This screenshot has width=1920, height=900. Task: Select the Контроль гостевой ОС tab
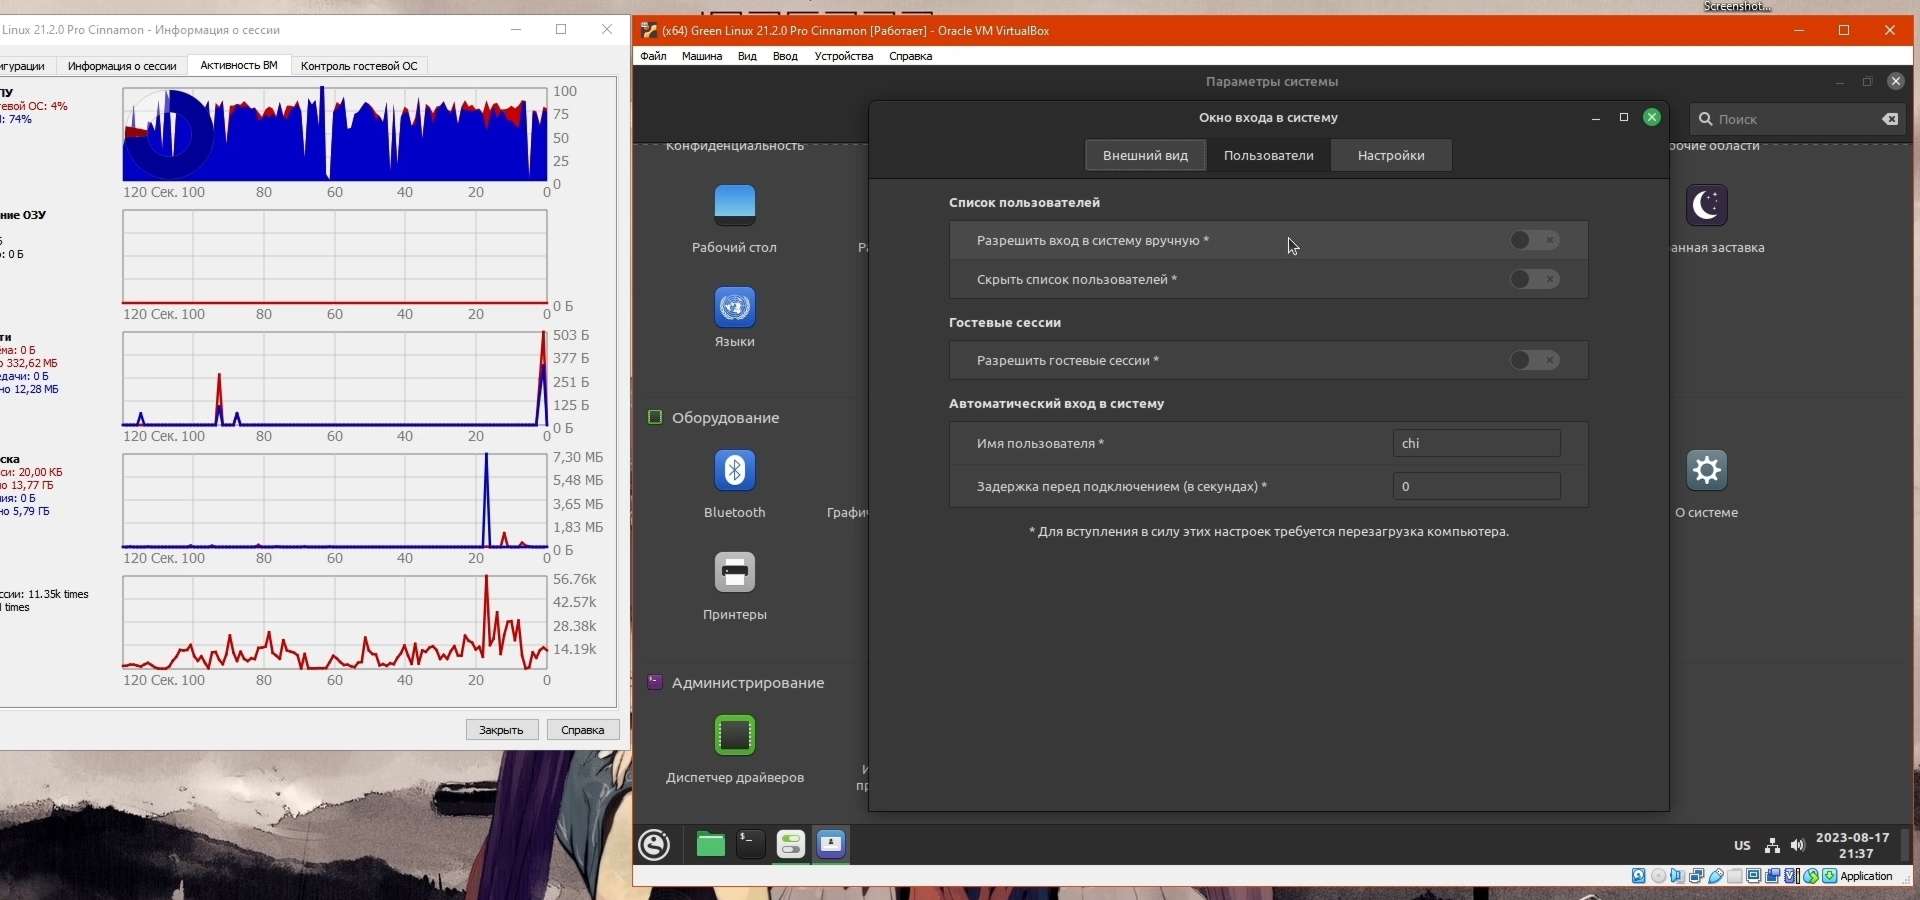point(359,66)
